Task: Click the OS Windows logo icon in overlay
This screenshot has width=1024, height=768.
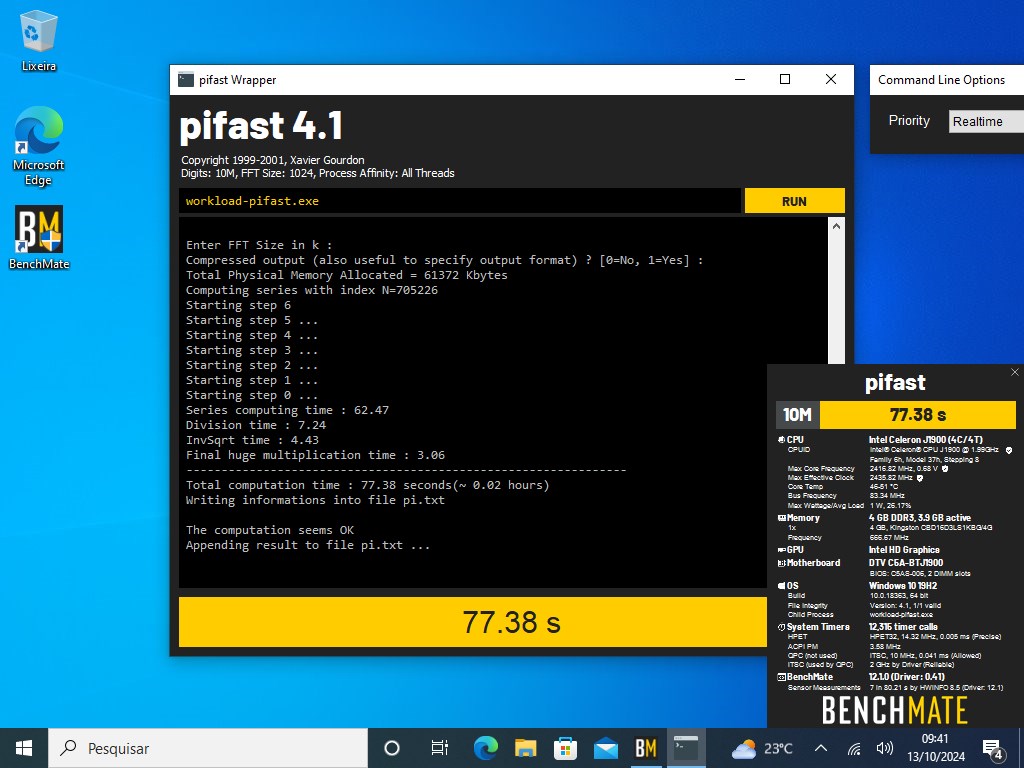Action: click(781, 586)
